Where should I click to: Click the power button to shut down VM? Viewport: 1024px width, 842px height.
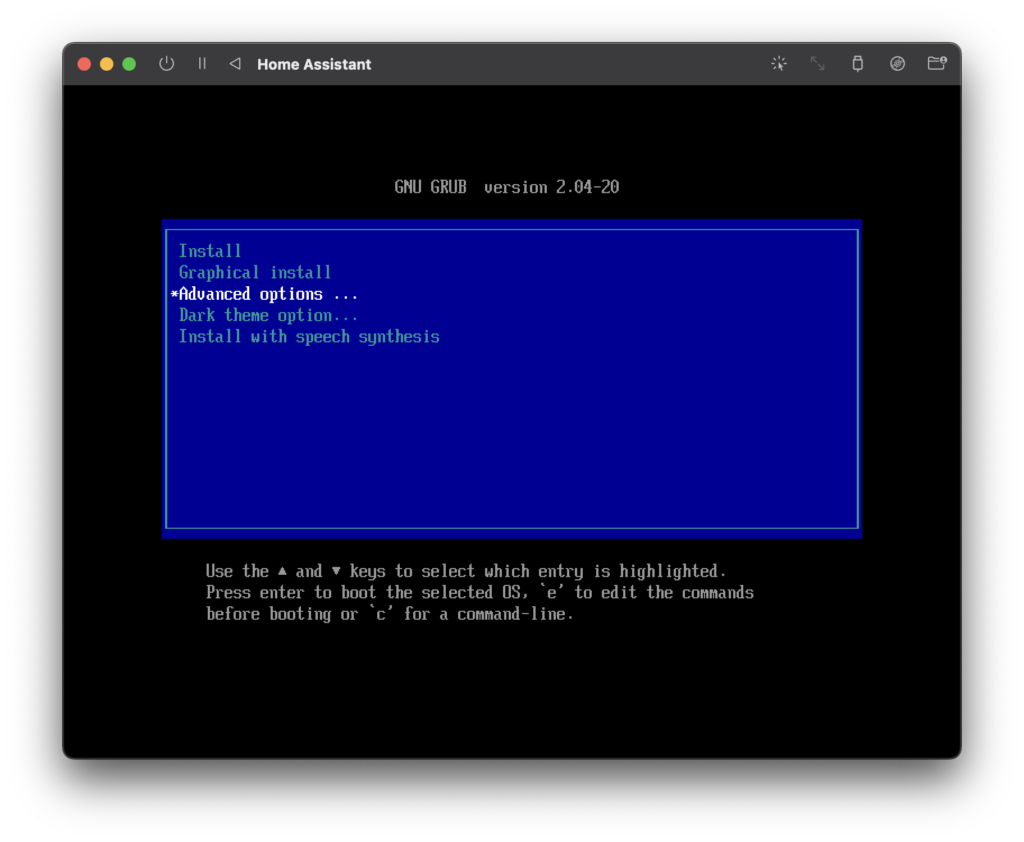coord(167,64)
